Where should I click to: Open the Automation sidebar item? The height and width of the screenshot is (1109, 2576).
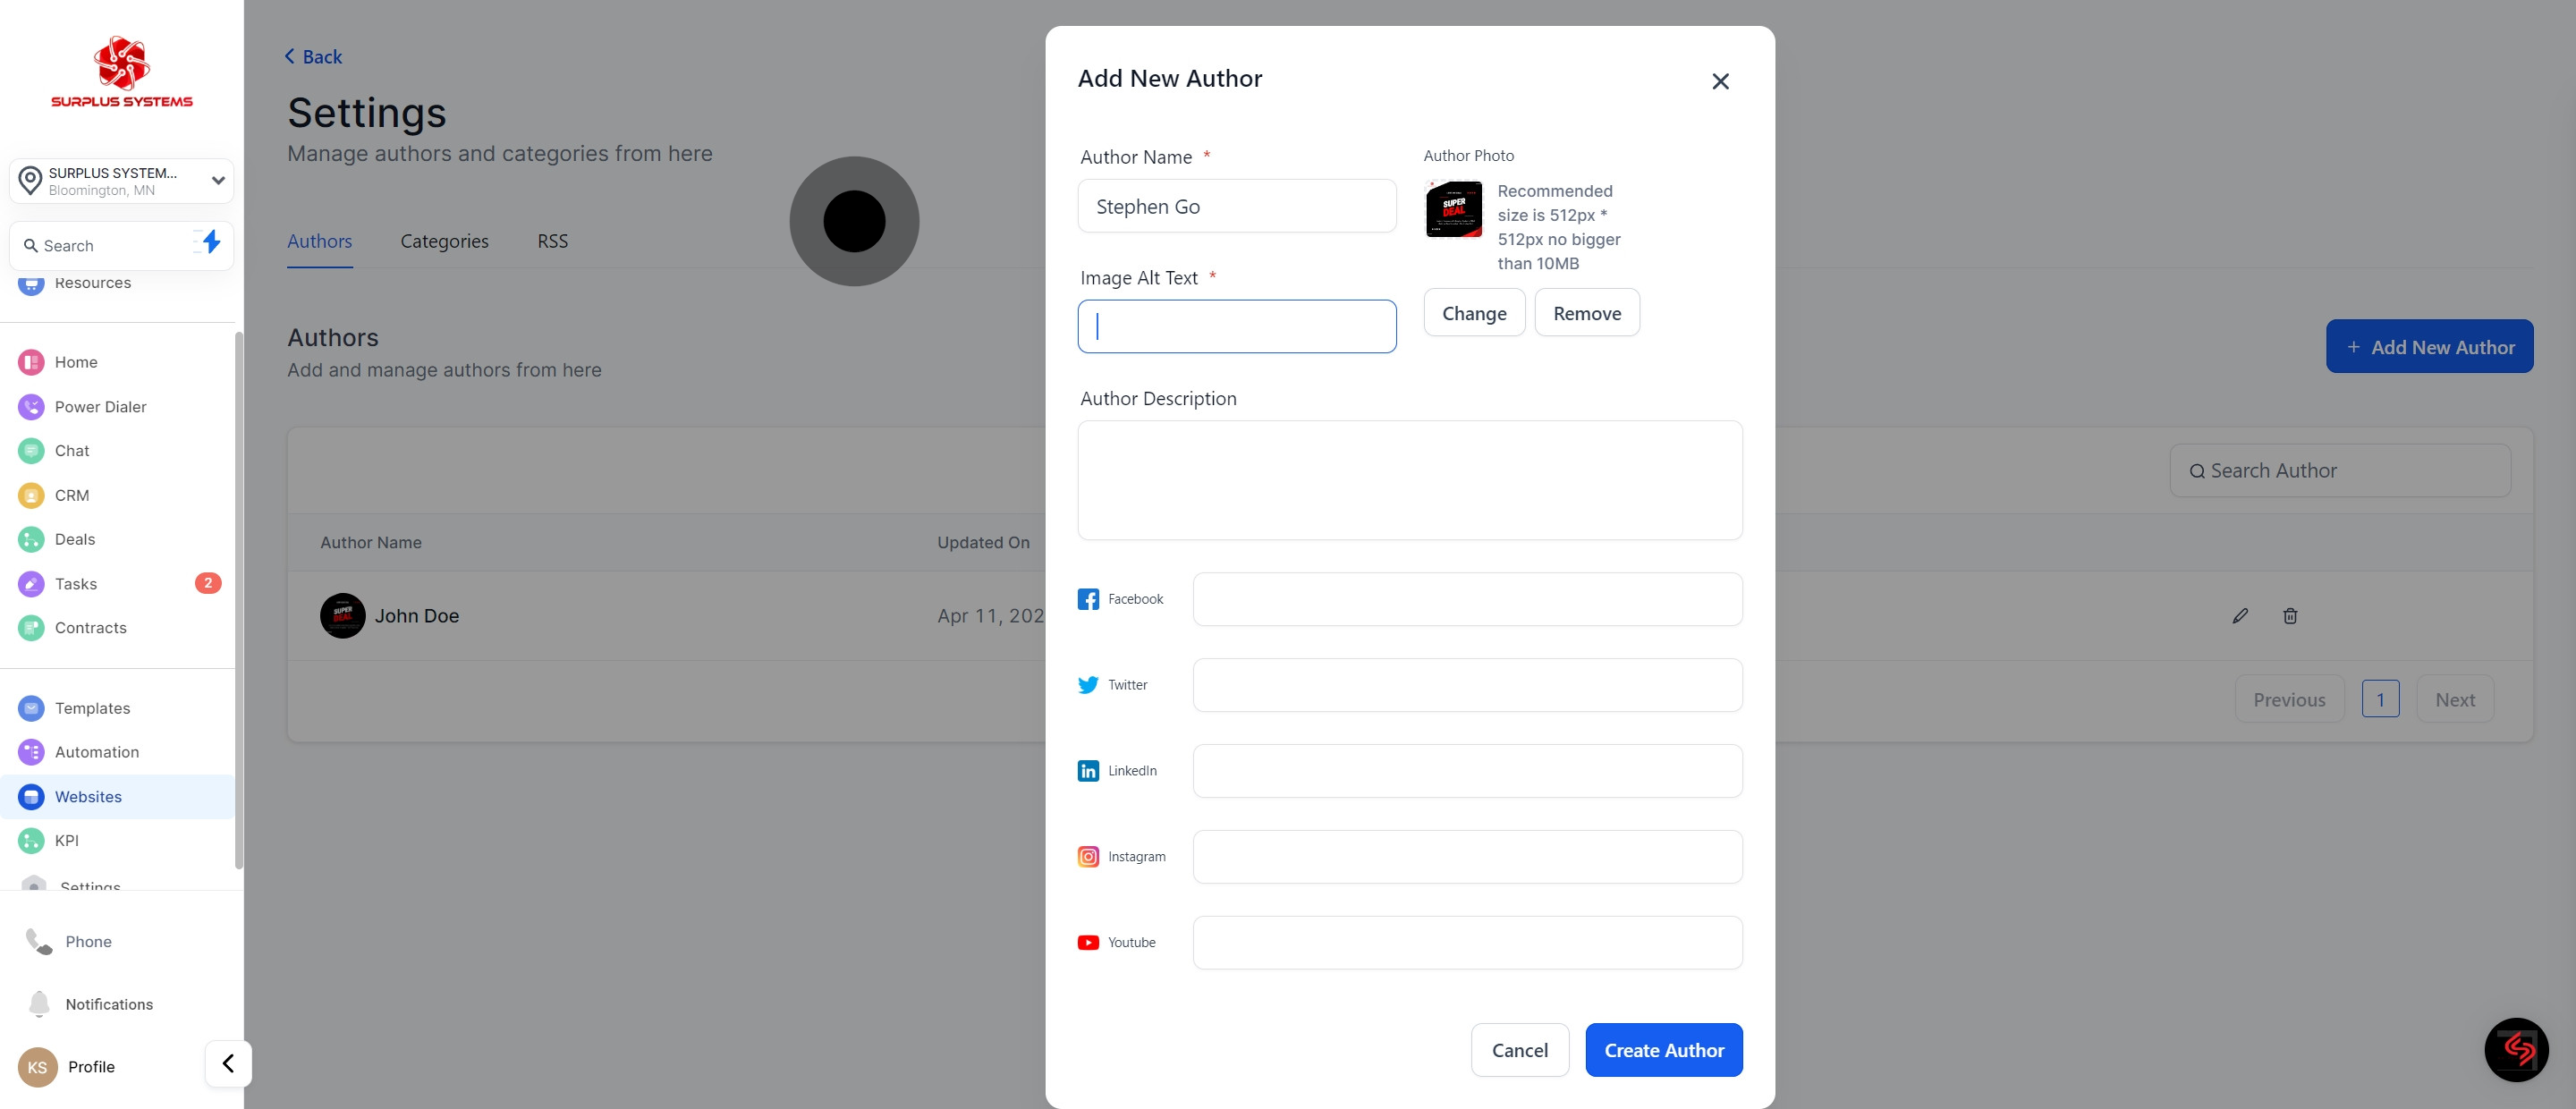pos(96,752)
